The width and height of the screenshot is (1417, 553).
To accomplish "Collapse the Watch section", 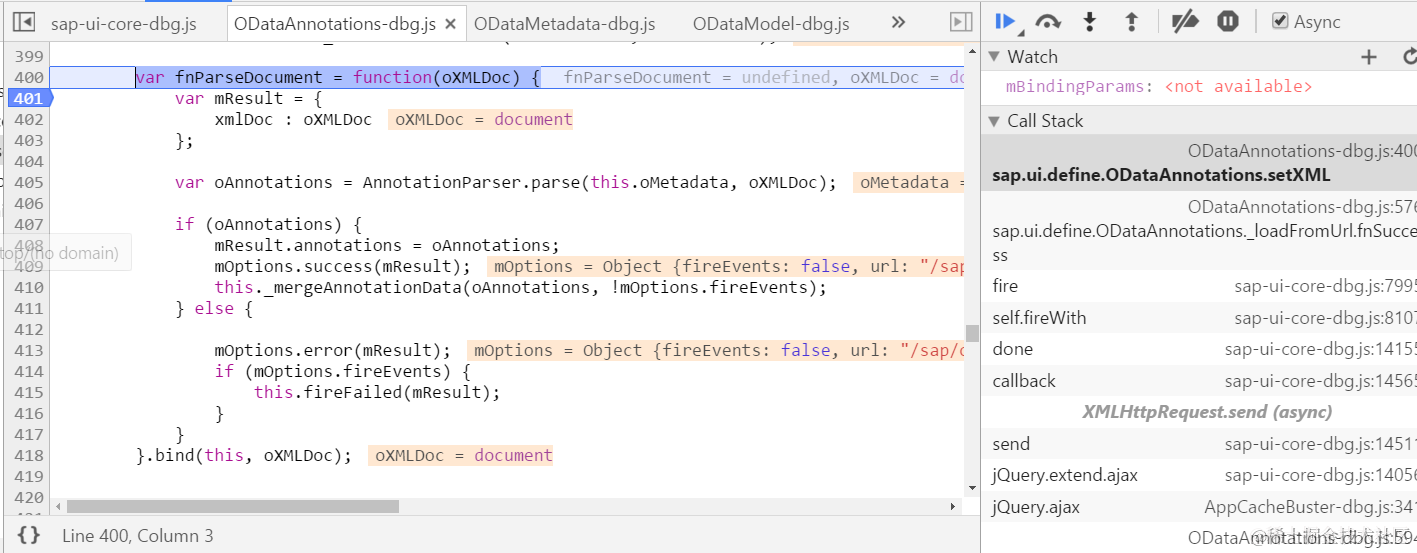I will coord(994,57).
